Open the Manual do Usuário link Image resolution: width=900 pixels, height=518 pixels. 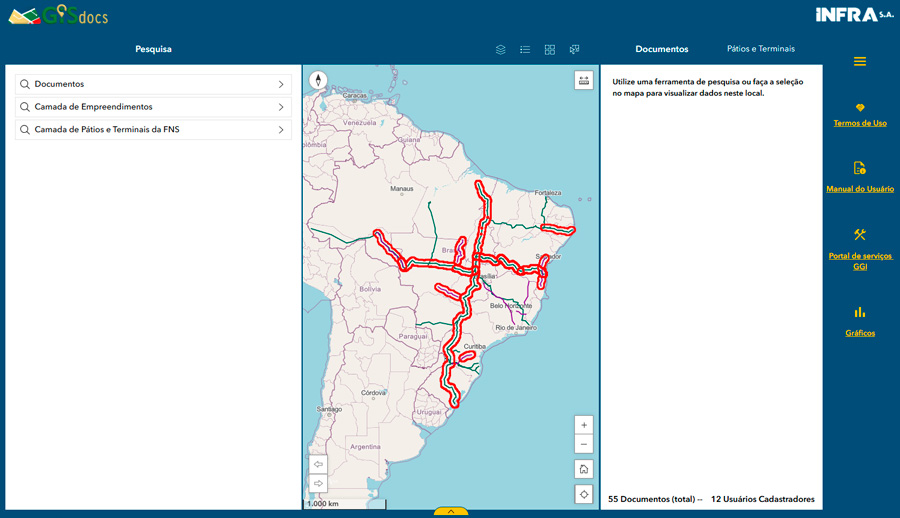click(x=860, y=189)
